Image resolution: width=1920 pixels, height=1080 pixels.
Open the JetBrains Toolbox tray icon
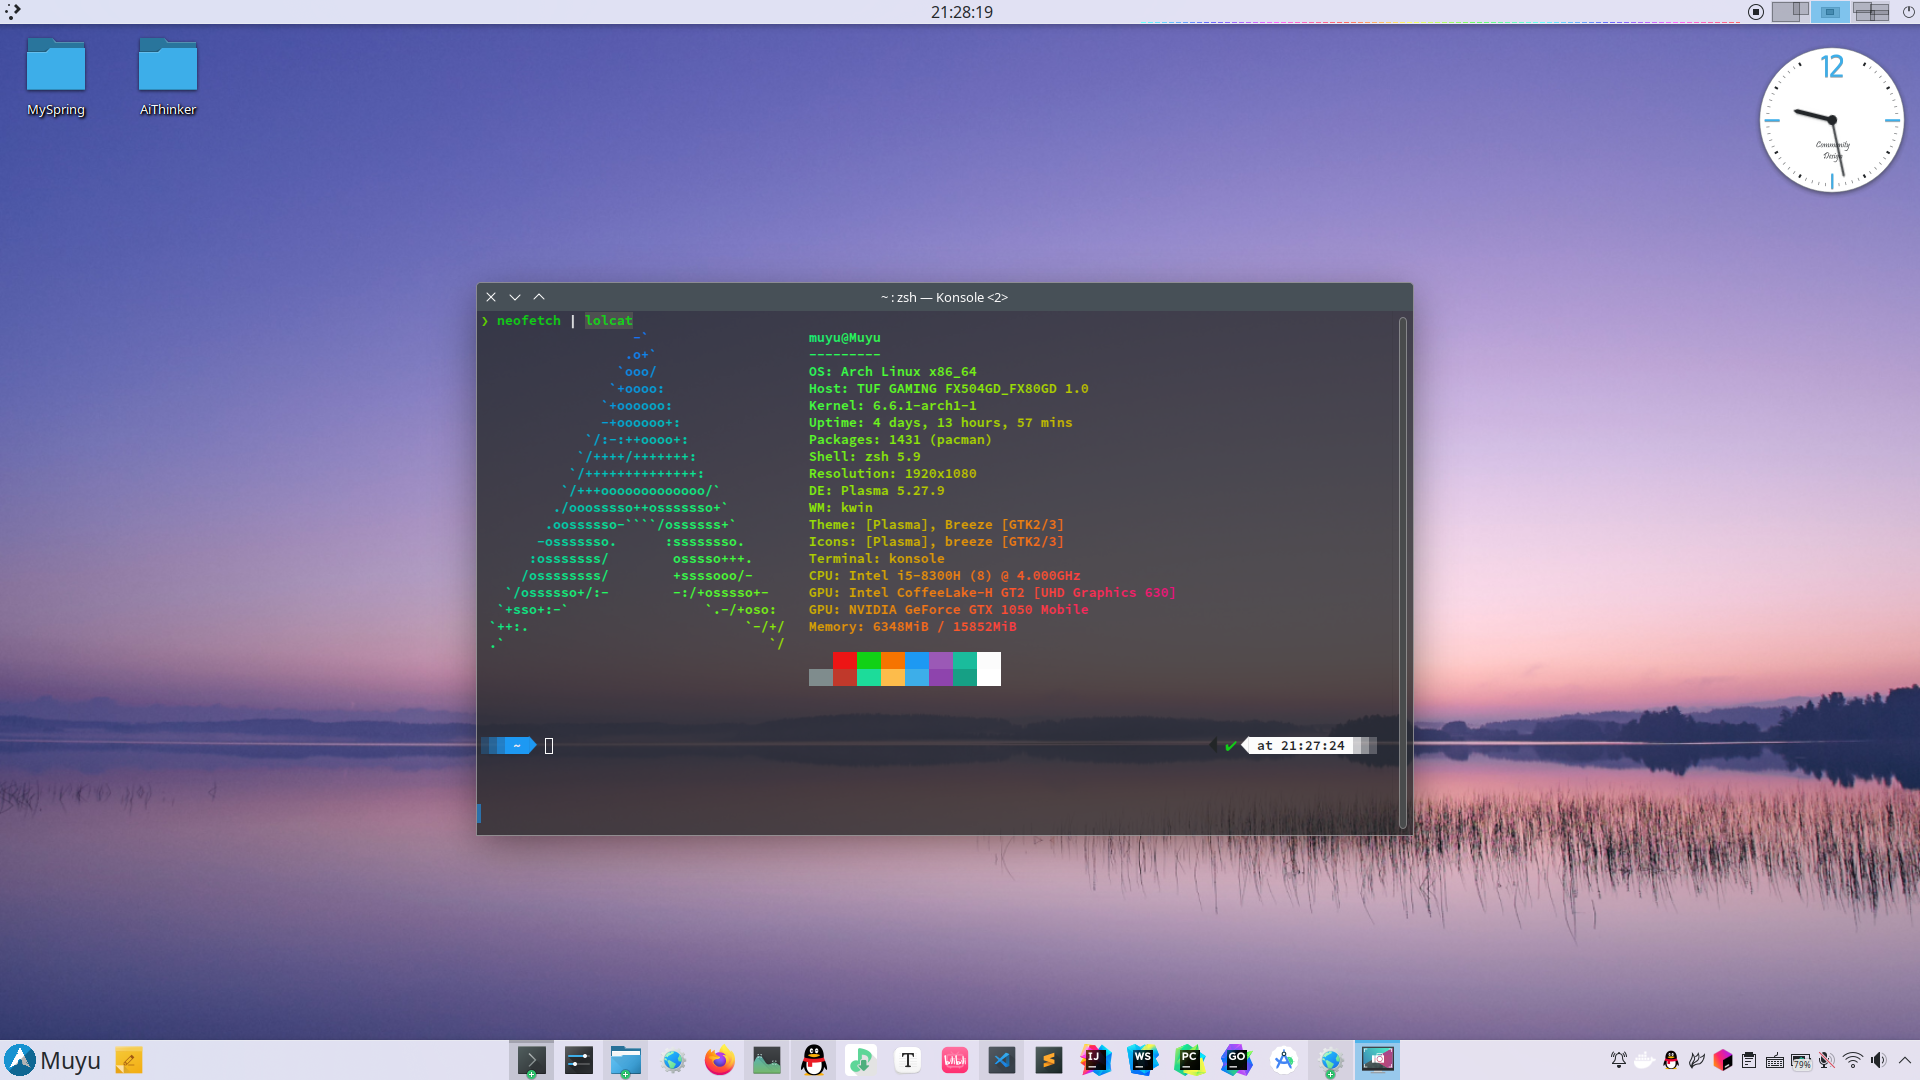pyautogui.click(x=1723, y=1060)
